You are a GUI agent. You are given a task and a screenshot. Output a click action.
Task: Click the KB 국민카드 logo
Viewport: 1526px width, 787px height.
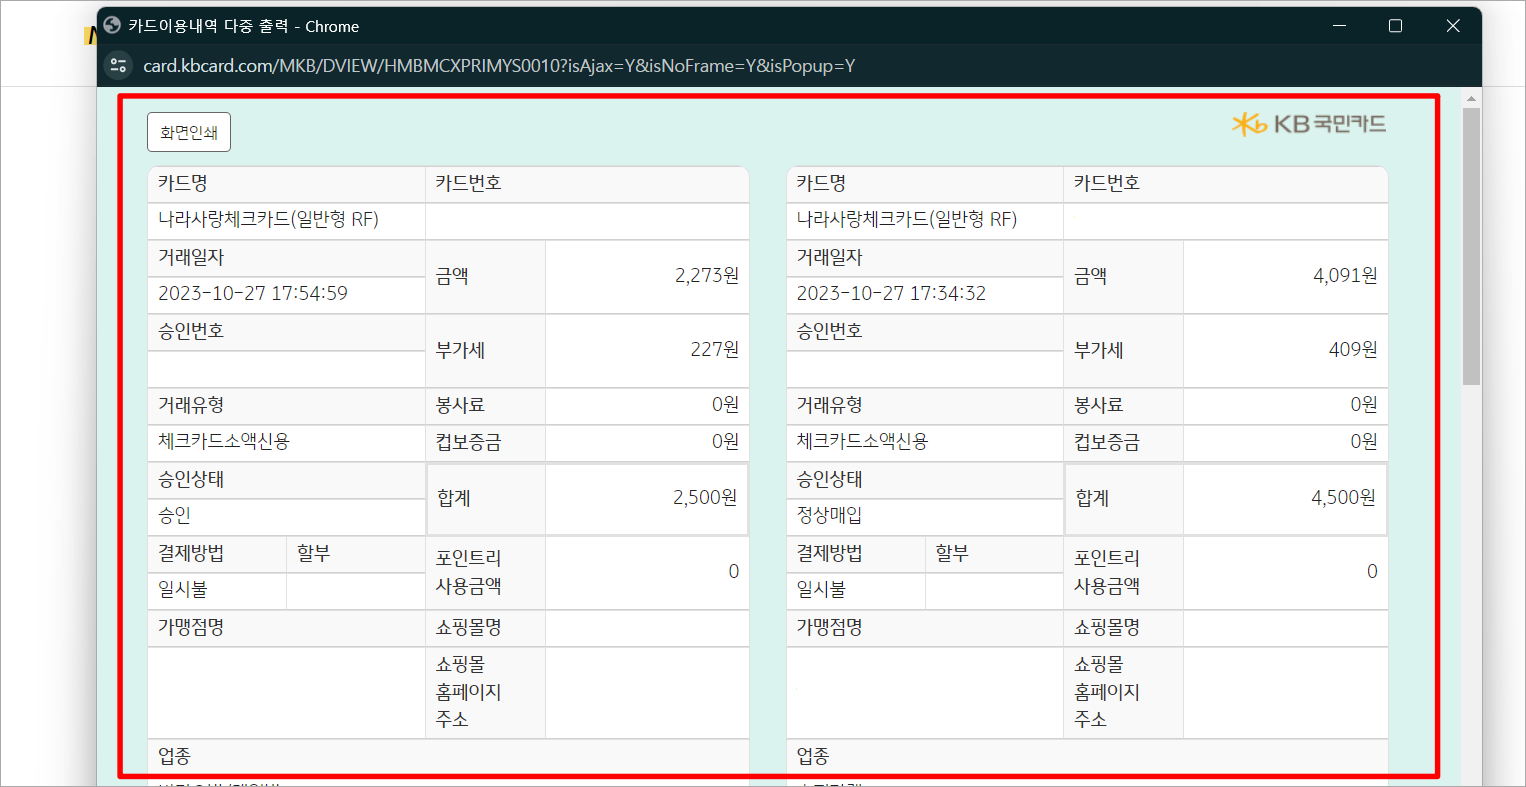tap(1307, 124)
